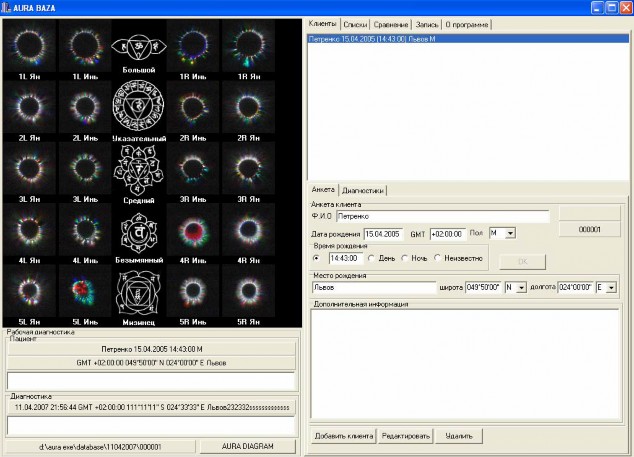Click the Дополнительная информация text area
The width and height of the screenshot is (634, 457).
[x=465, y=364]
